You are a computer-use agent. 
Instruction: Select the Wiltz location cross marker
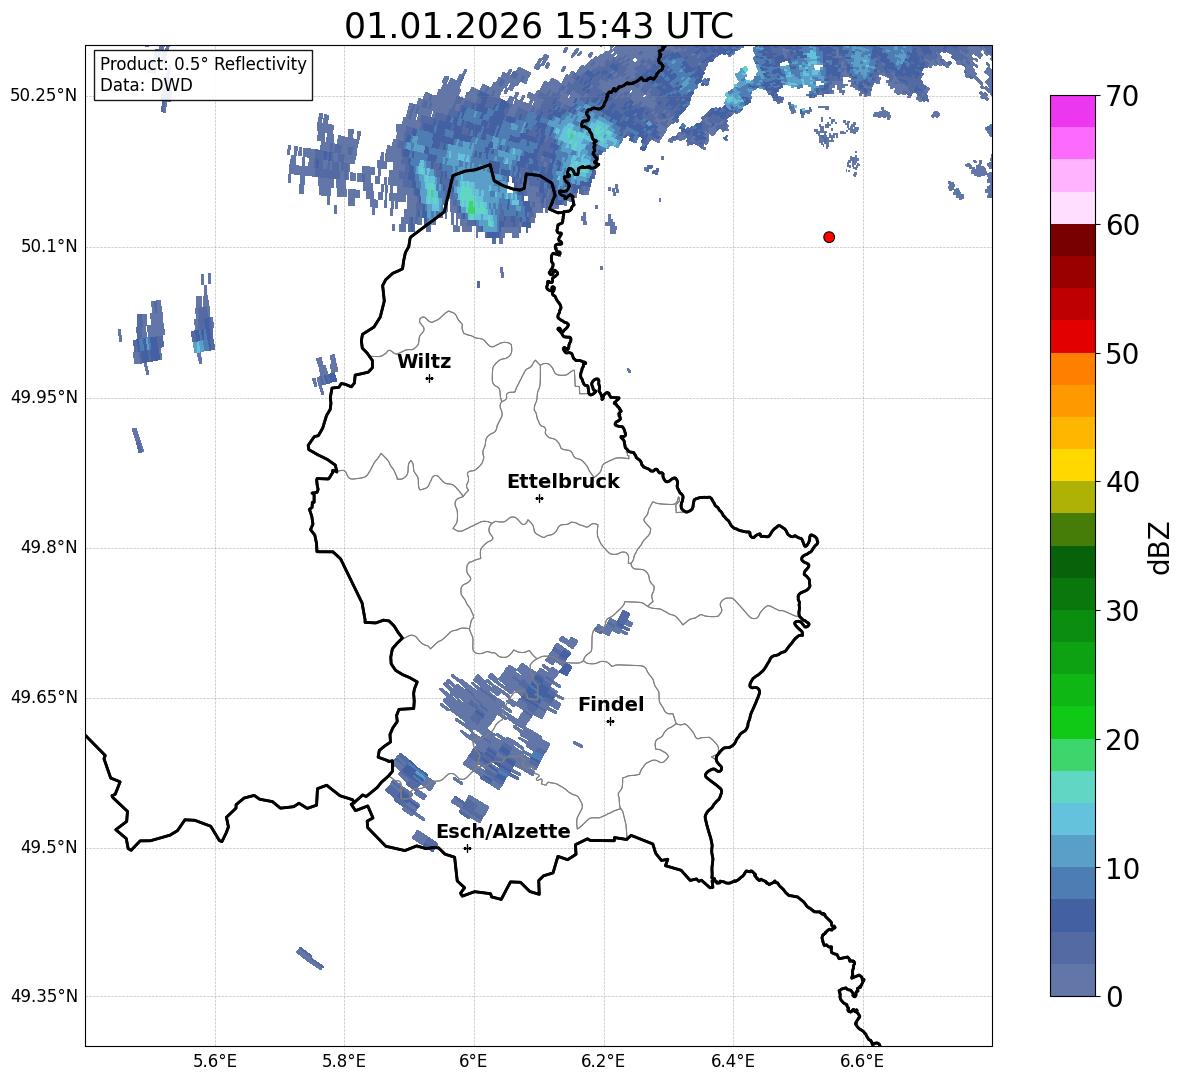coord(430,378)
